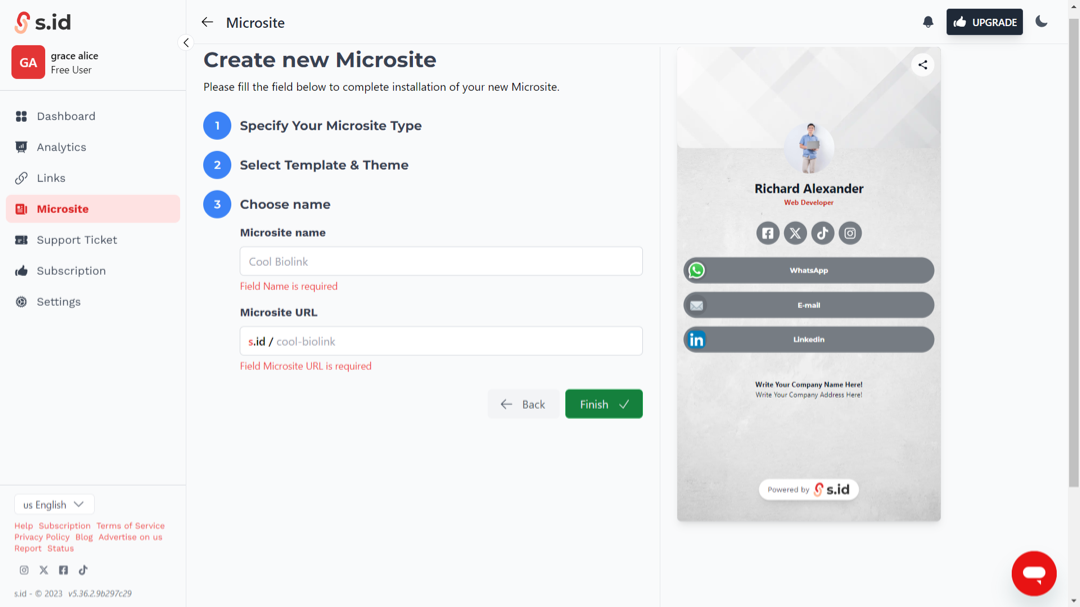Open the notifications bell
1080x607 pixels.
coord(928,22)
